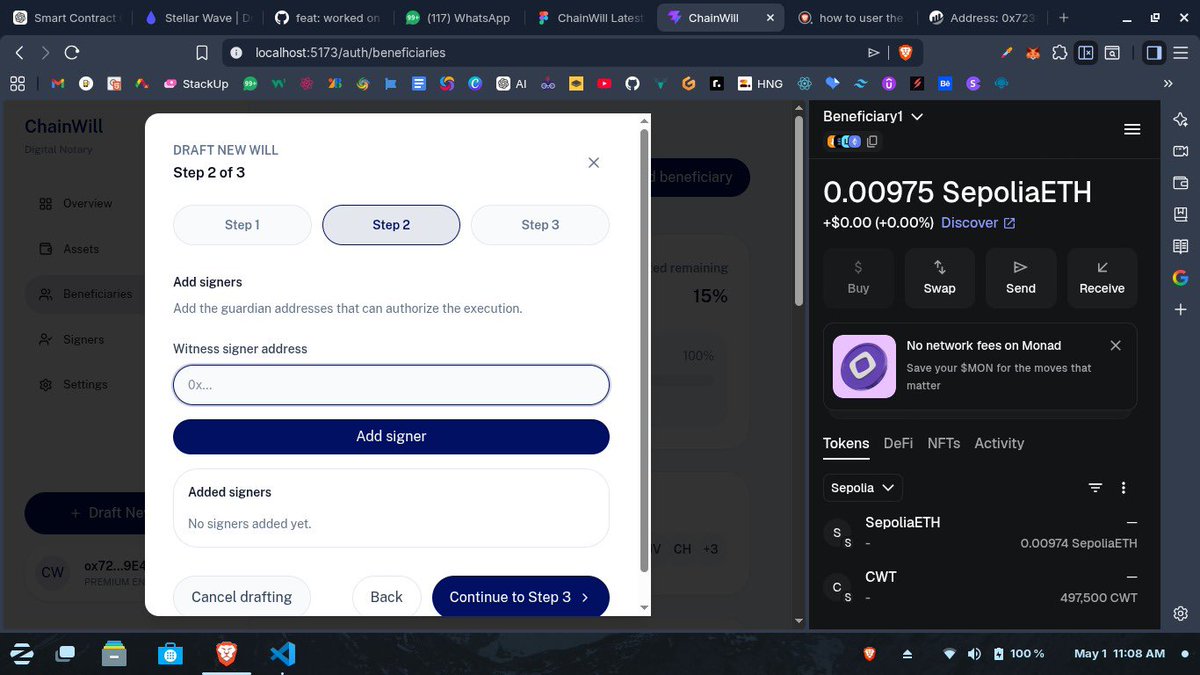Open Brave main hamburger menu
Image resolution: width=1200 pixels, height=675 pixels.
pyautogui.click(x=1181, y=52)
